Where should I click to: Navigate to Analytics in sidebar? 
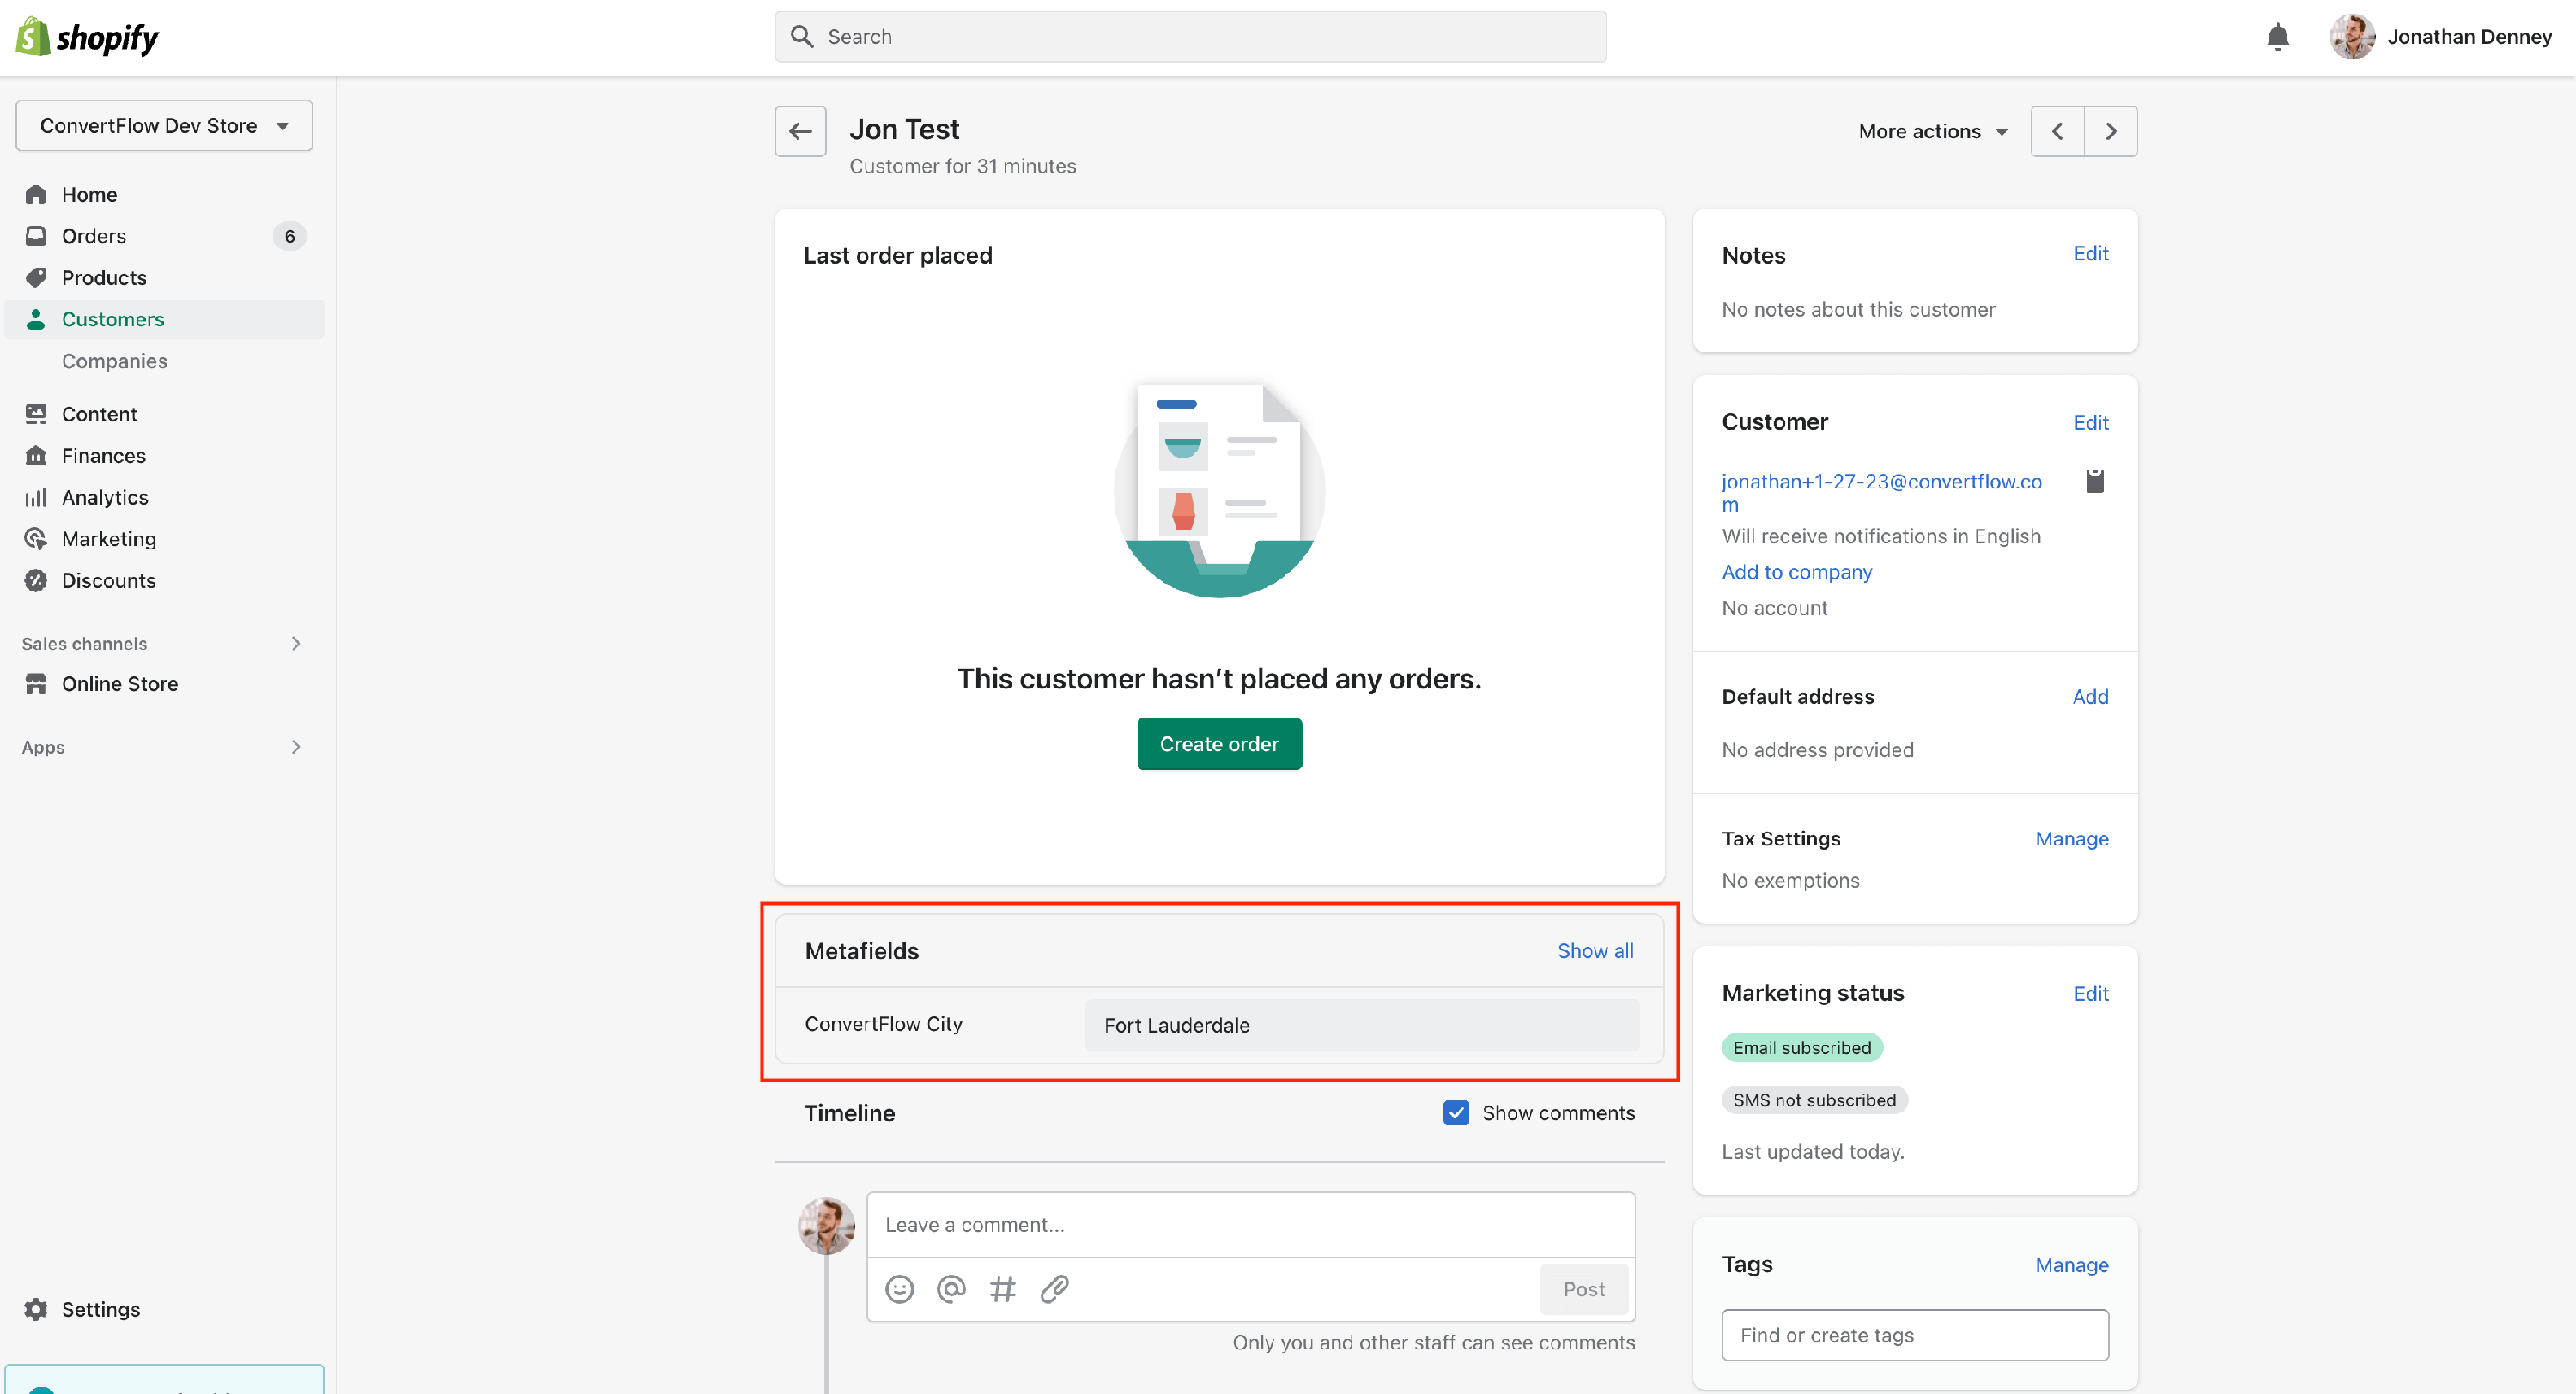coord(104,497)
